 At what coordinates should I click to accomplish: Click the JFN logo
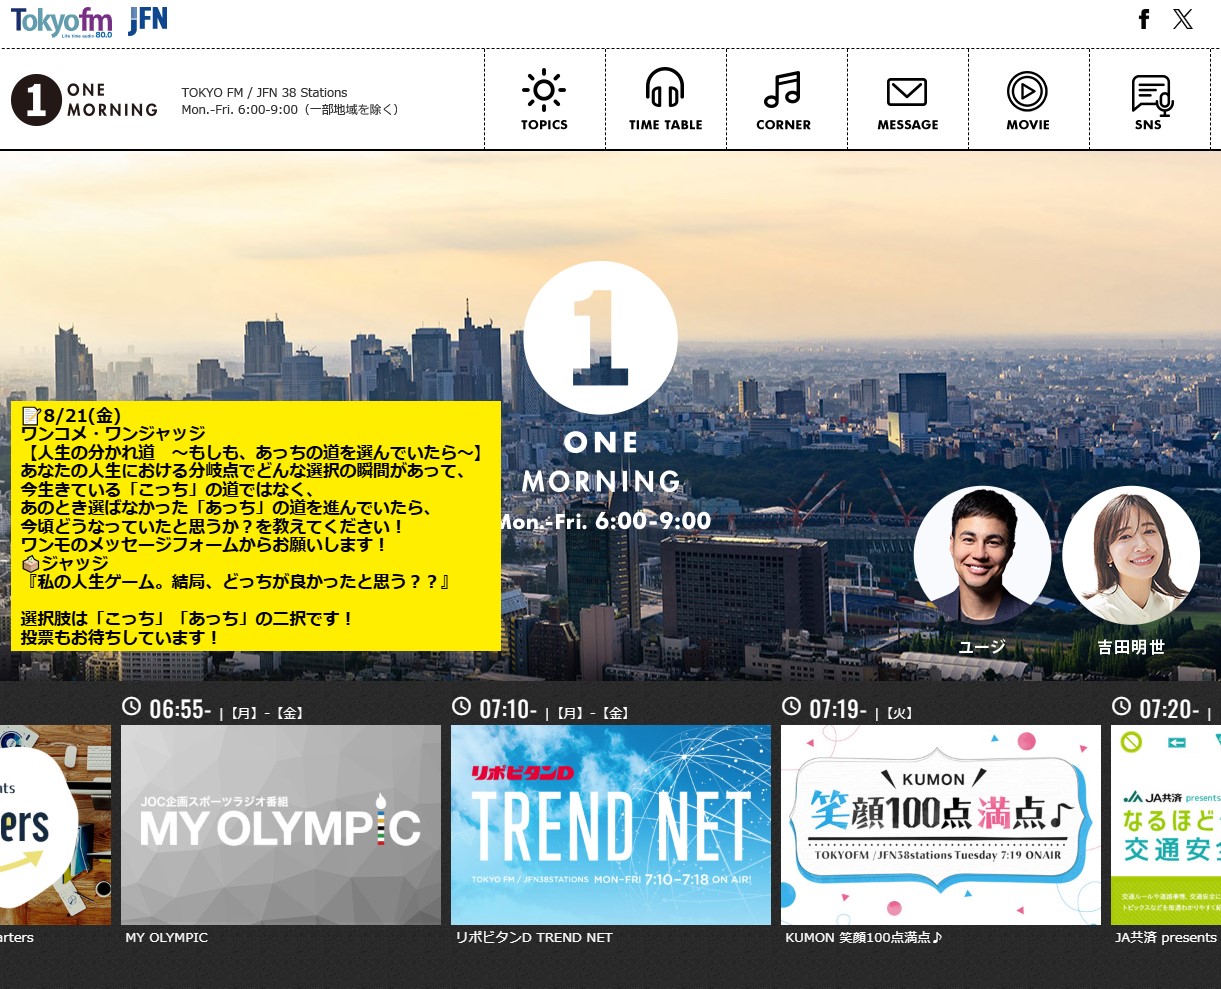point(148,20)
